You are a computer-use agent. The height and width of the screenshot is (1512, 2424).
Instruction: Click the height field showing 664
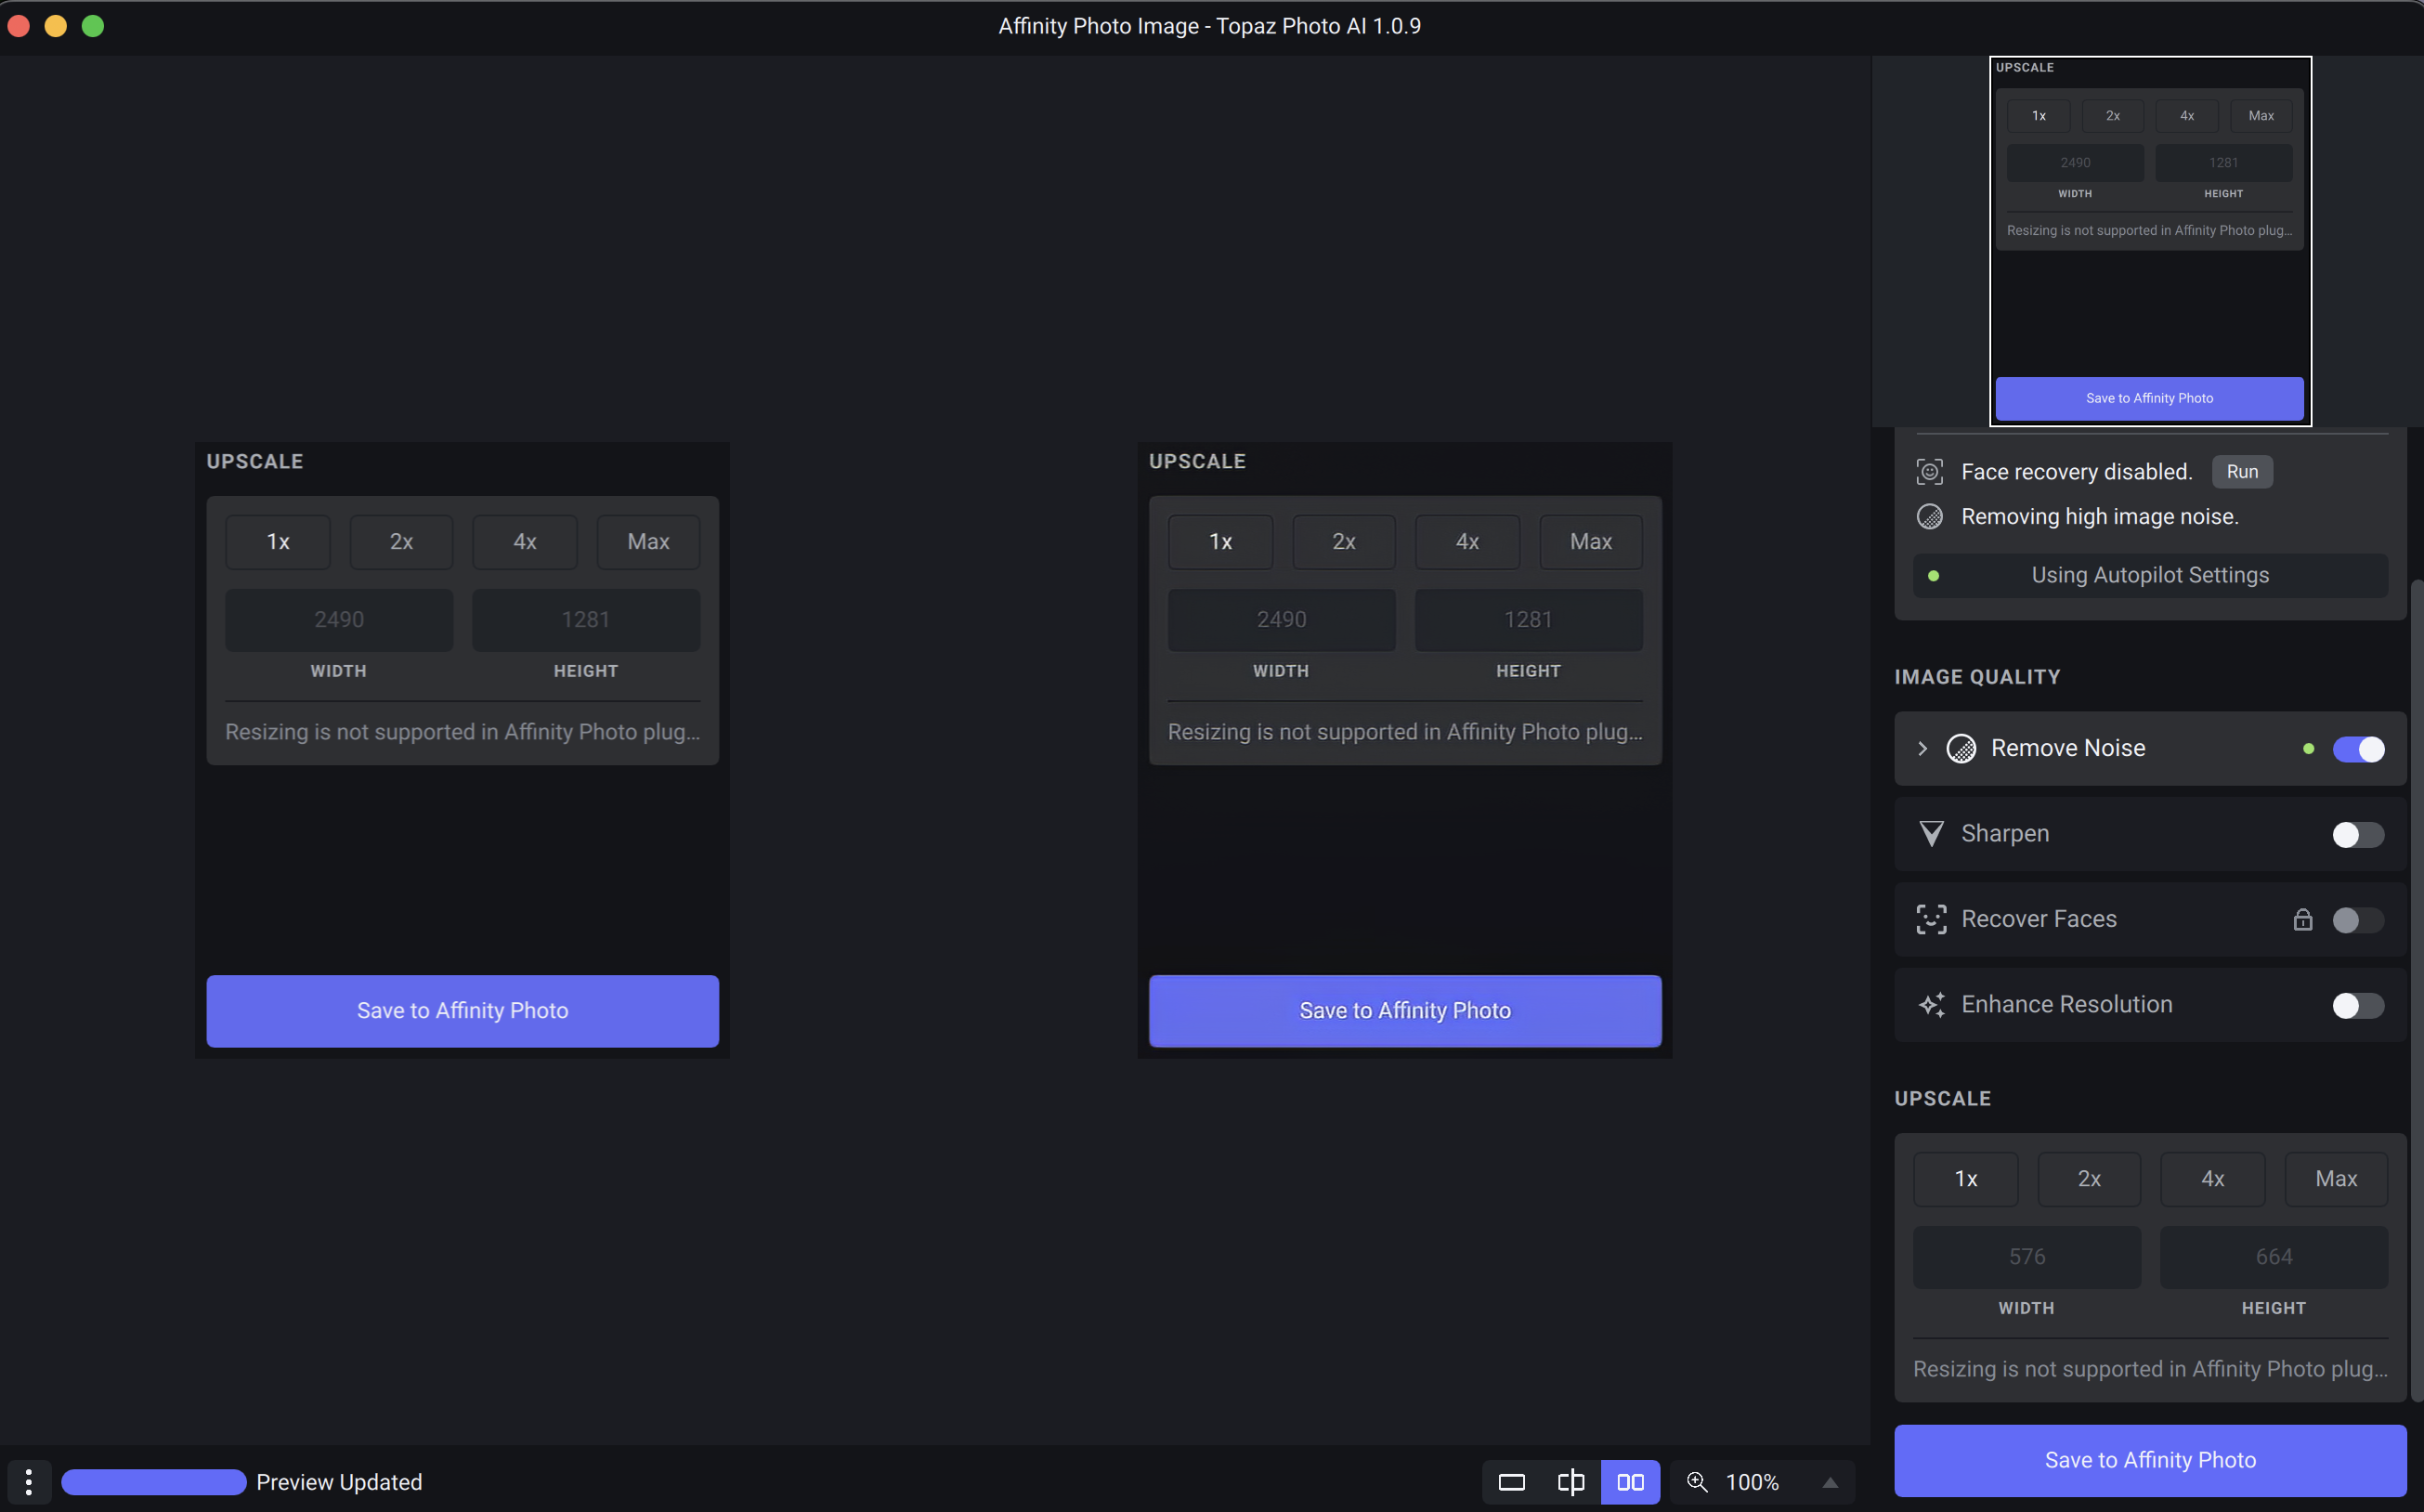pyautogui.click(x=2273, y=1256)
